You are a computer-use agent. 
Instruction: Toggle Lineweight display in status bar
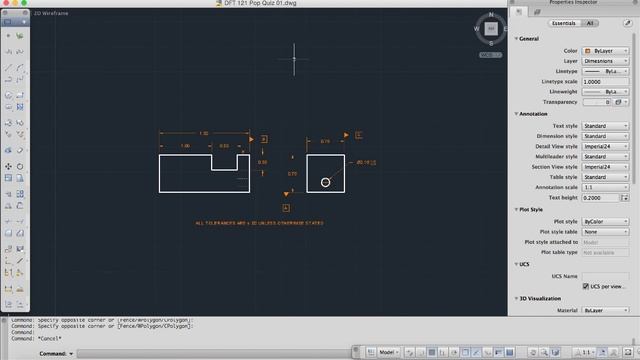[498, 352]
